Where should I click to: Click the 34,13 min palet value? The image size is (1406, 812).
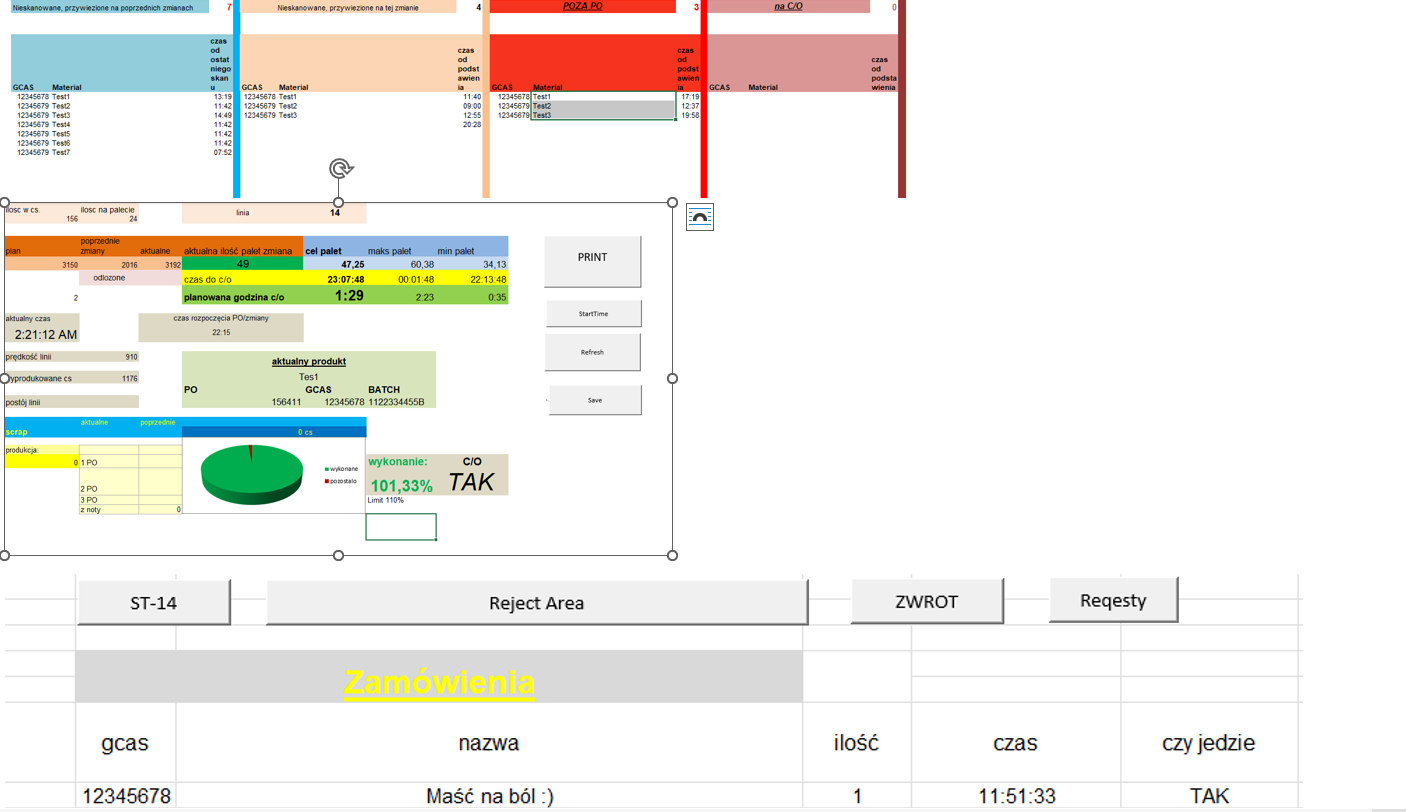[494, 264]
